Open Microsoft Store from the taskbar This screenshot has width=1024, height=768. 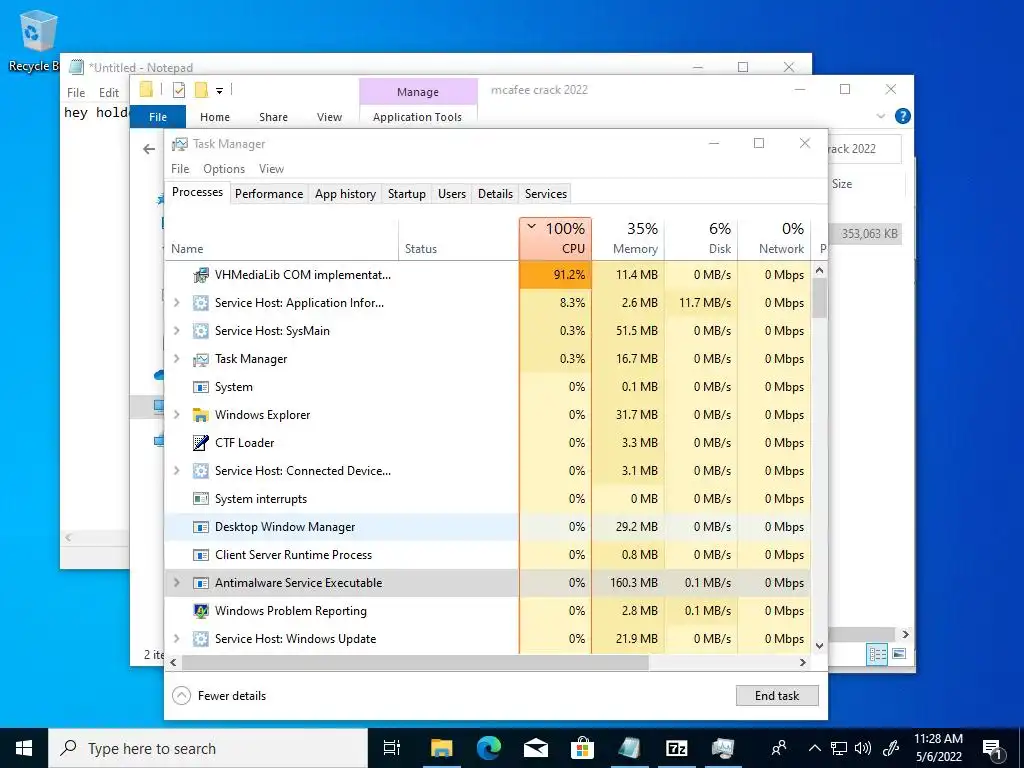[x=583, y=748]
